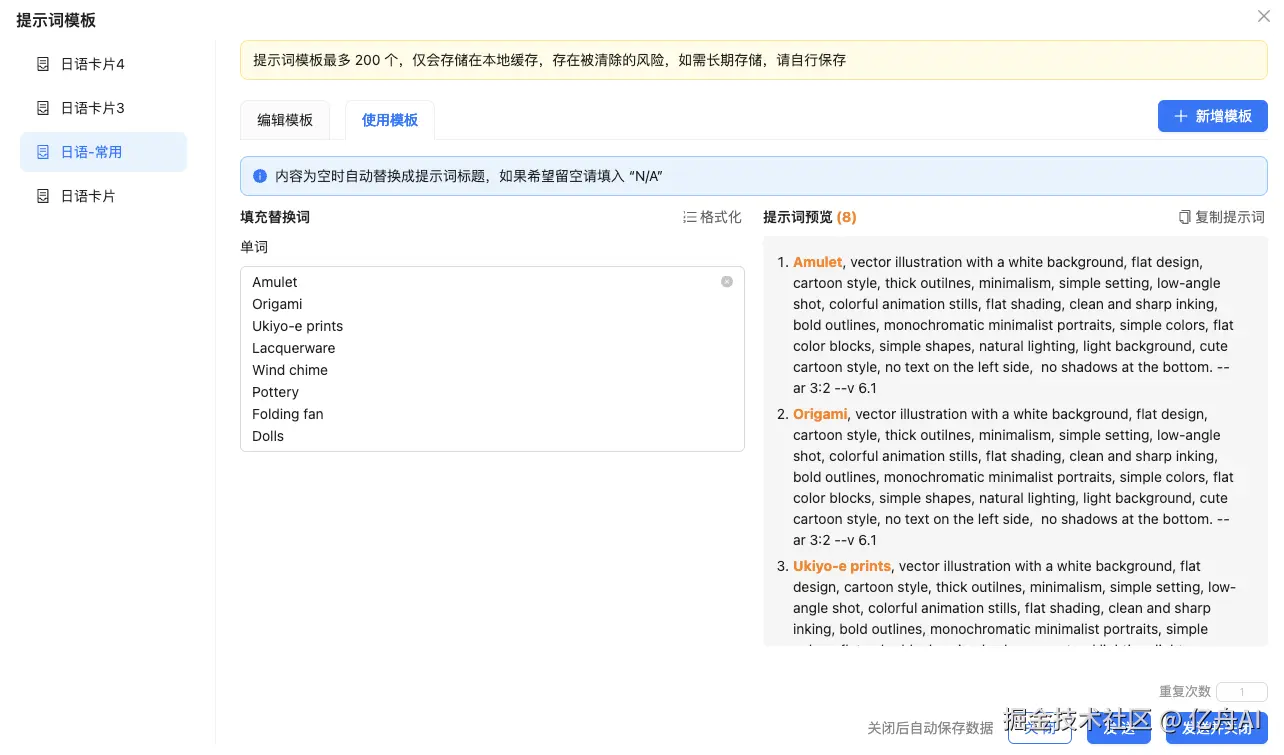
Task: Click the word "Amulet" in the input box
Action: coord(275,282)
